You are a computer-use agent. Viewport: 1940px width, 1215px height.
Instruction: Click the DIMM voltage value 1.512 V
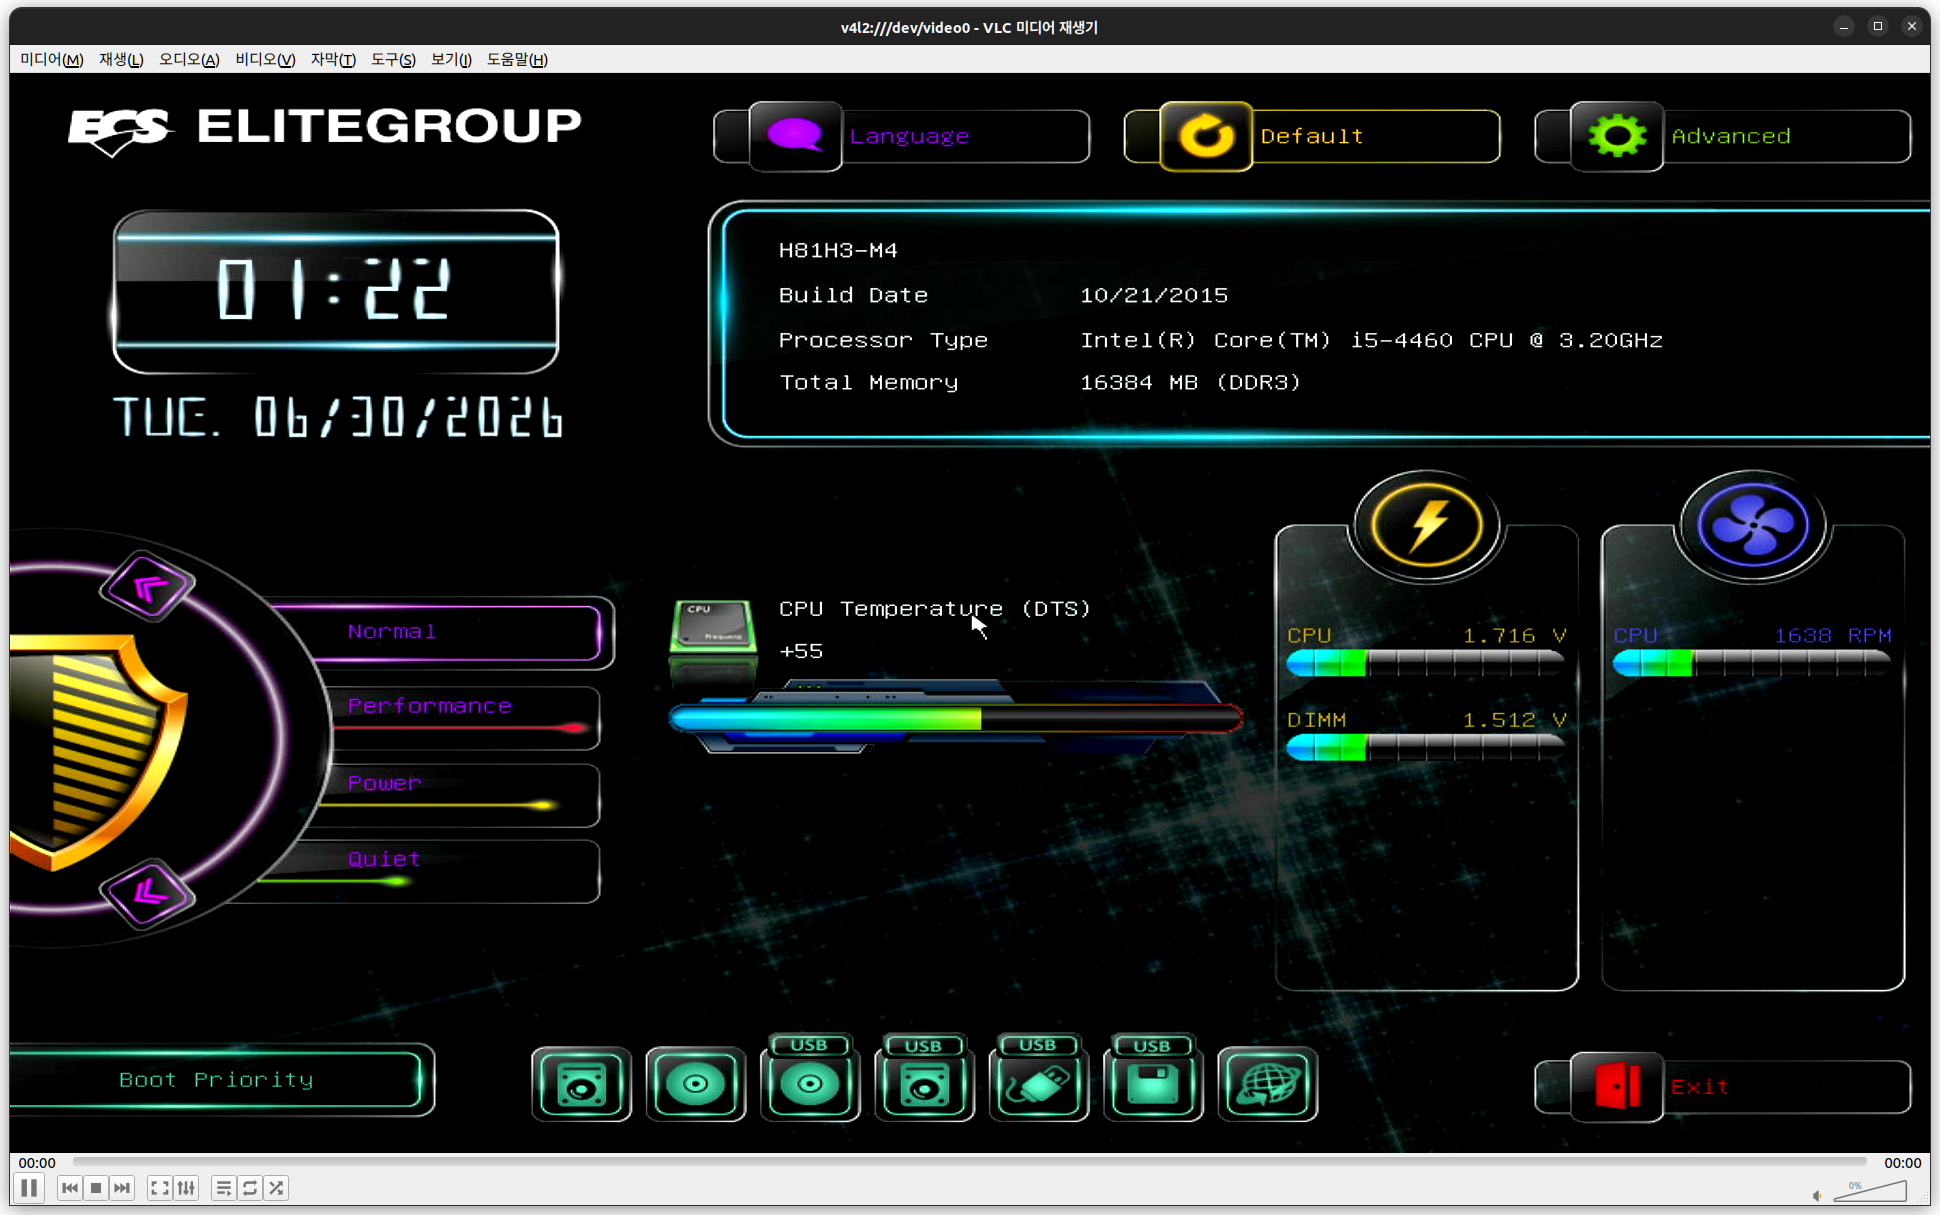[x=1514, y=720]
